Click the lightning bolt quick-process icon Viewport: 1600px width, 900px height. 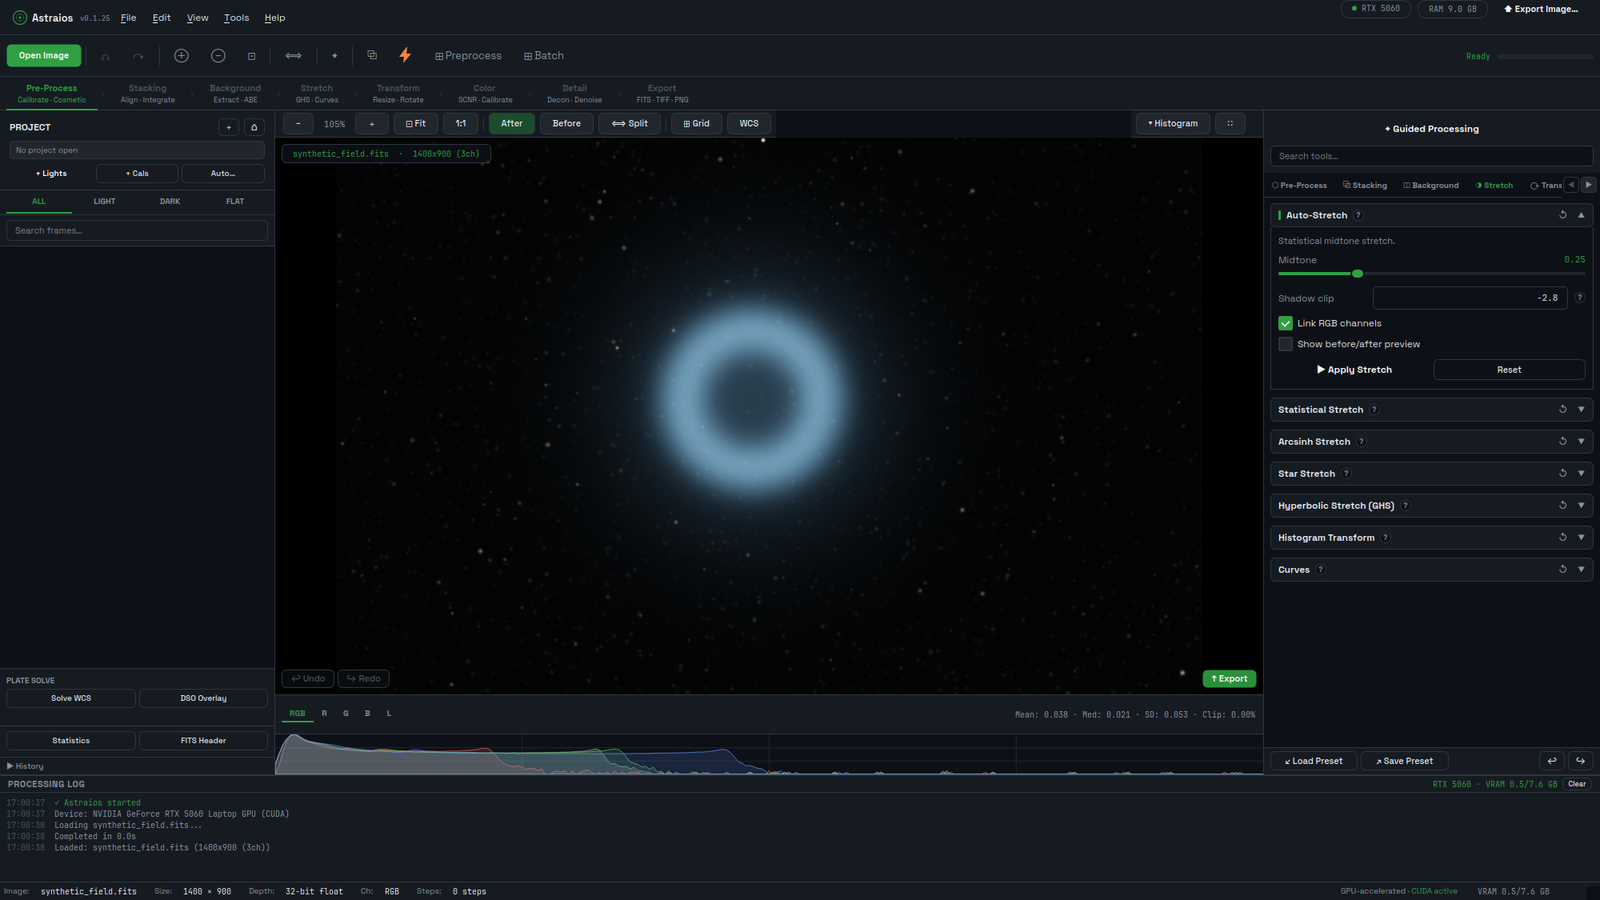pos(405,56)
